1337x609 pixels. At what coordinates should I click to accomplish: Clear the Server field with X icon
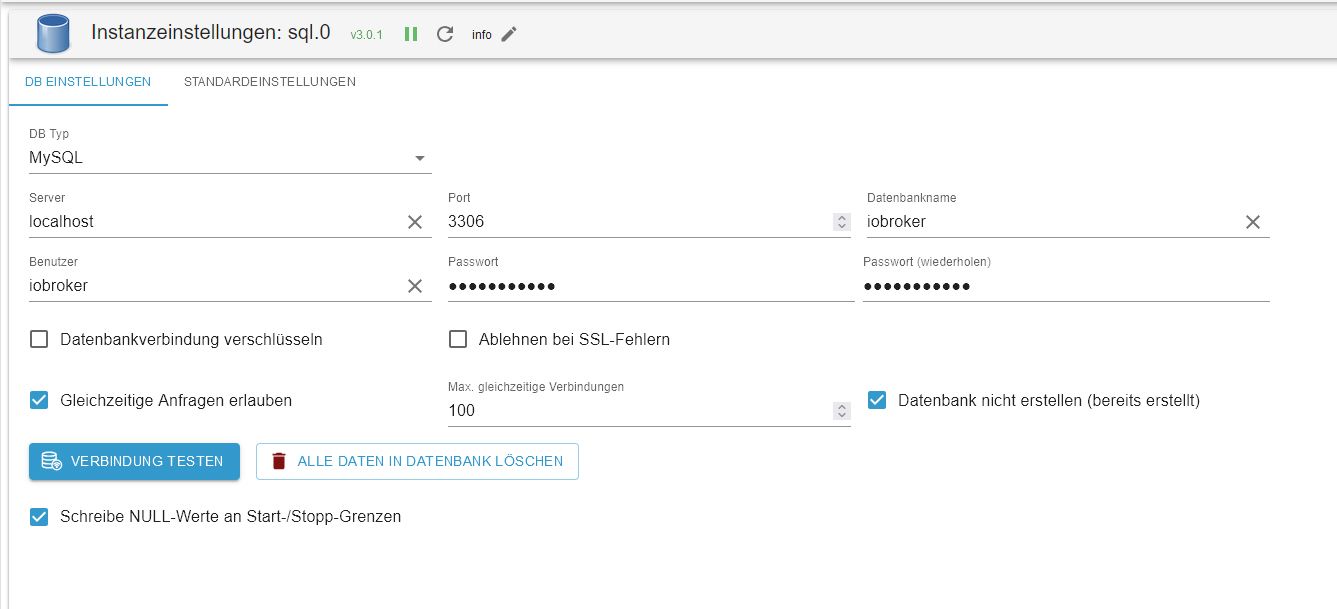415,222
